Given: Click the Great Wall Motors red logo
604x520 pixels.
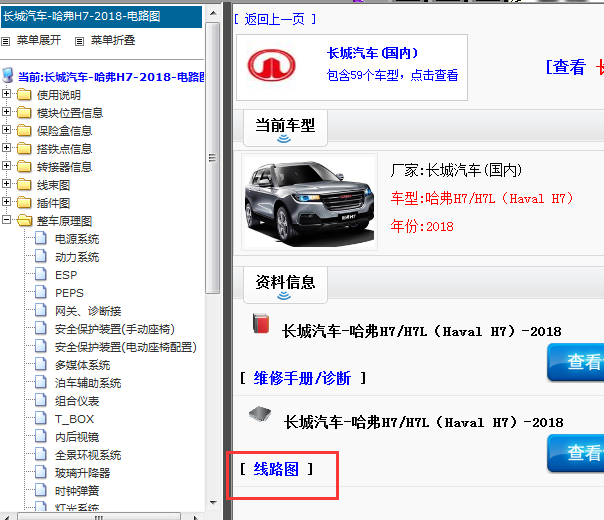Looking at the screenshot, I should point(271,65).
